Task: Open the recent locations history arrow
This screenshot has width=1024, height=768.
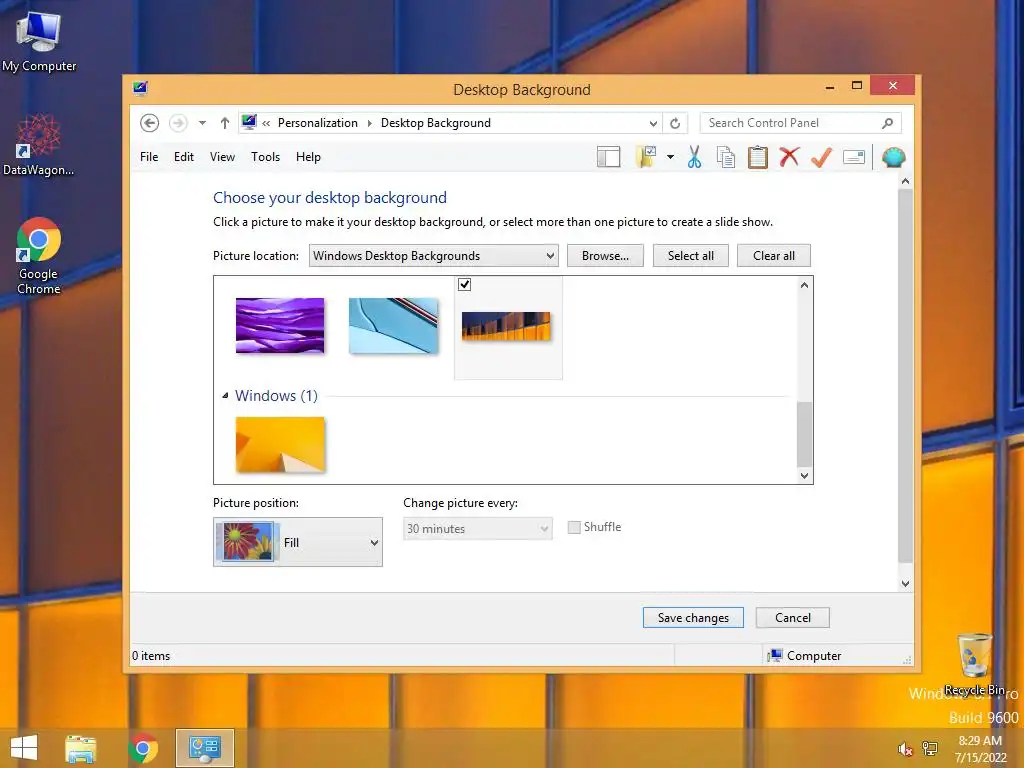Action: [x=202, y=123]
